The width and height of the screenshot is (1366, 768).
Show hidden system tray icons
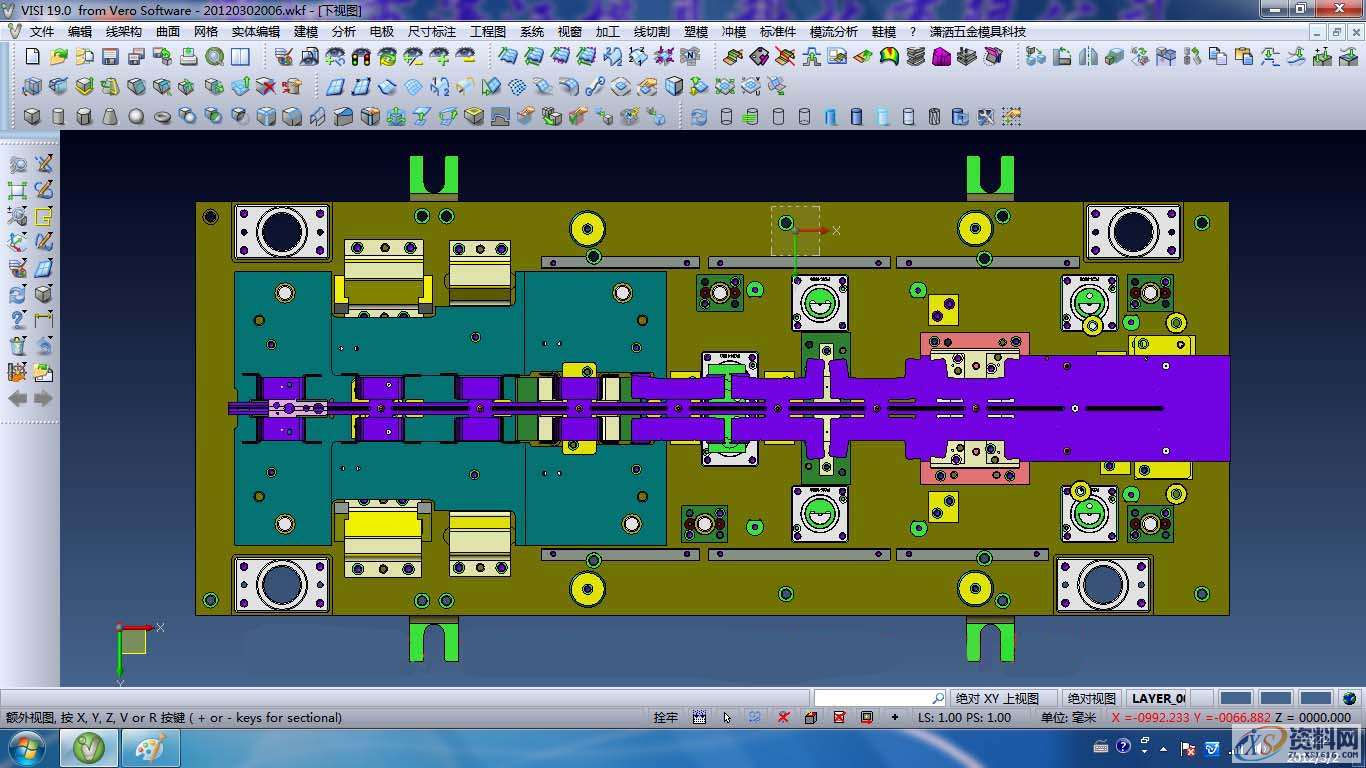pos(1161,747)
